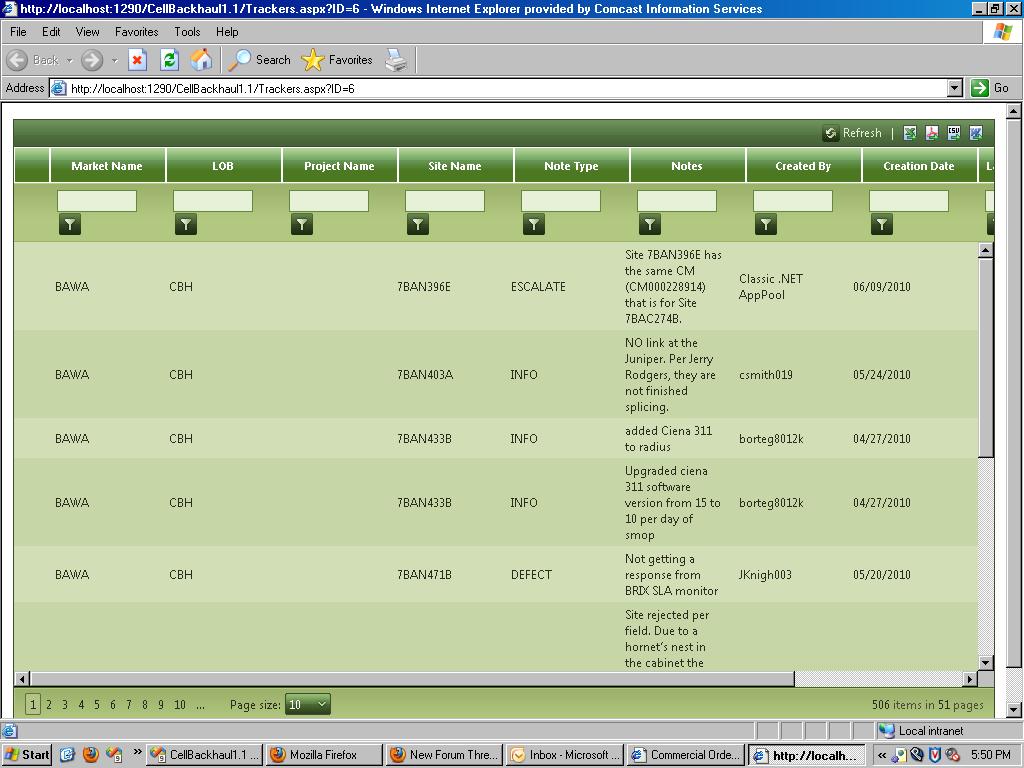Apply filter on LOB column

[x=186, y=225]
